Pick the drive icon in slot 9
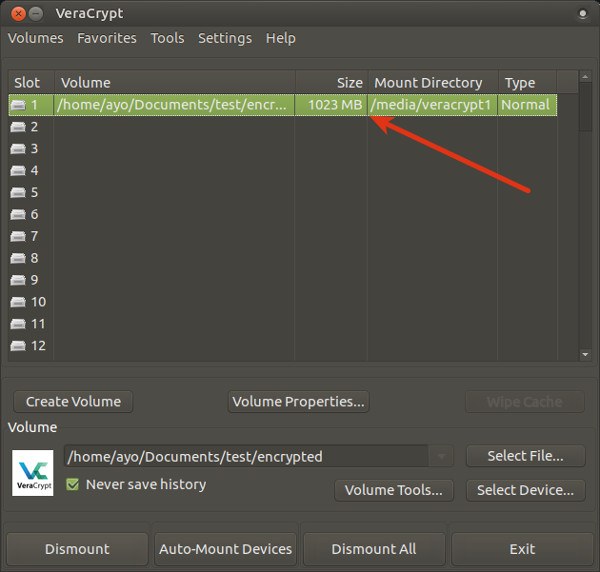600x572 pixels. pyautogui.click(x=18, y=280)
